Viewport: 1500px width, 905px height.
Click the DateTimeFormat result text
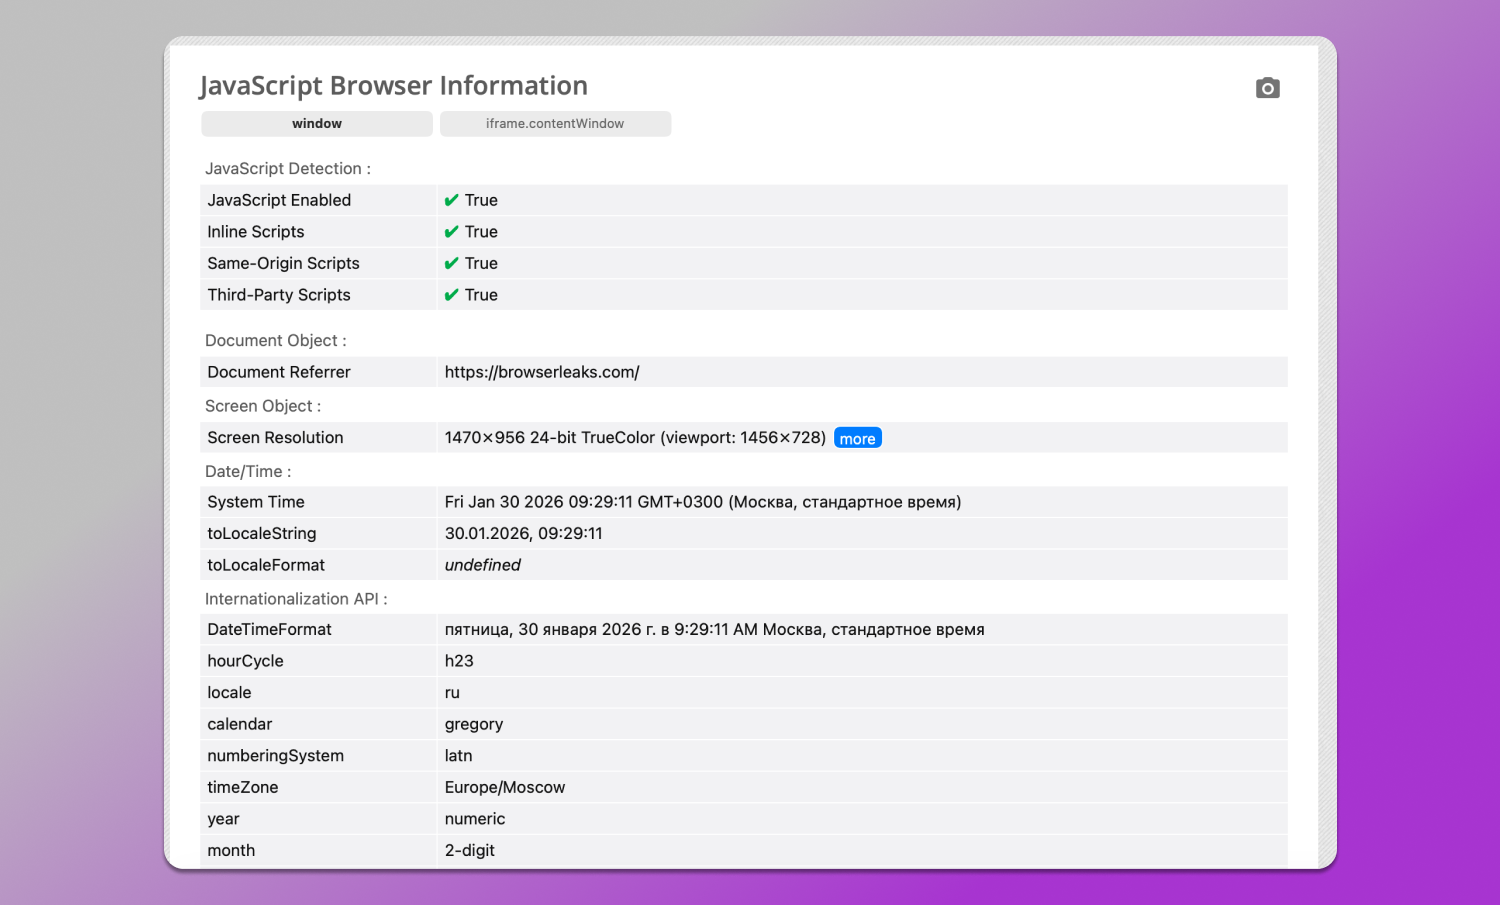coord(714,629)
